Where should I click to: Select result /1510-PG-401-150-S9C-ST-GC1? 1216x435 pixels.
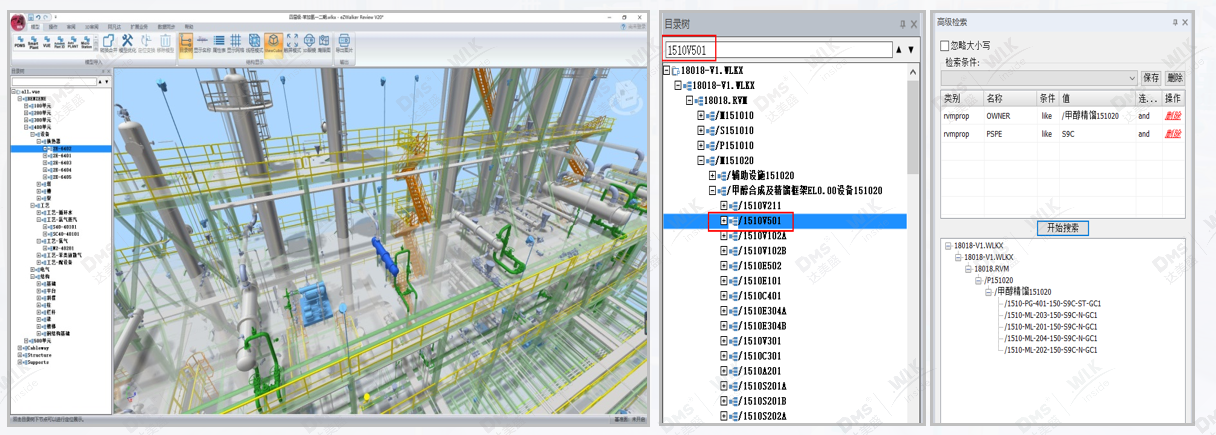tap(1051, 303)
